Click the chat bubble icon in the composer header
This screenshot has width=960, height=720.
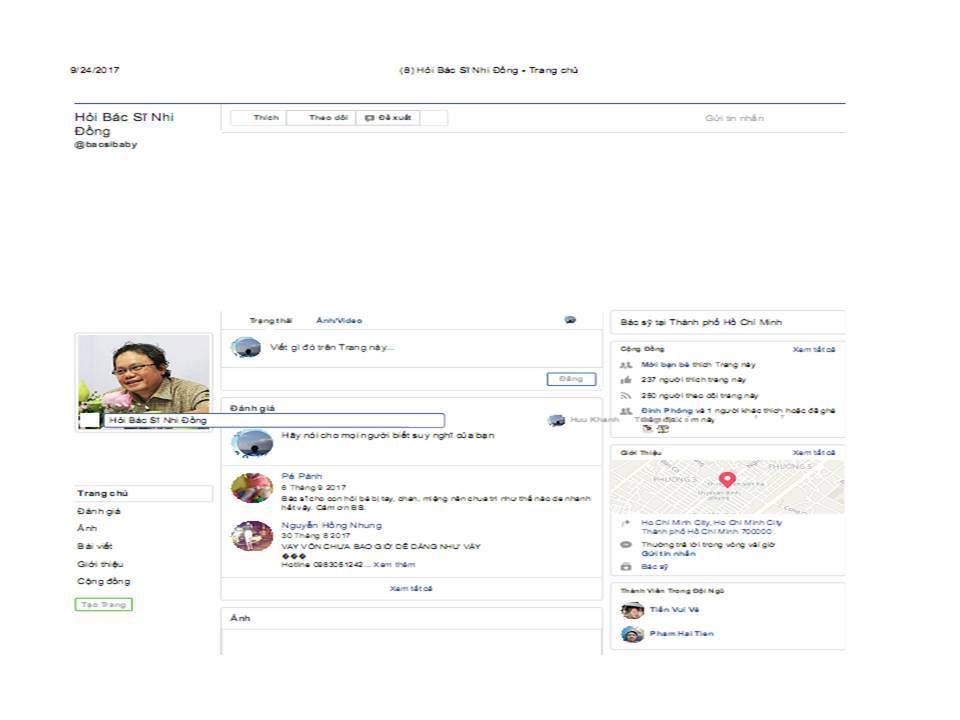tap(570, 320)
